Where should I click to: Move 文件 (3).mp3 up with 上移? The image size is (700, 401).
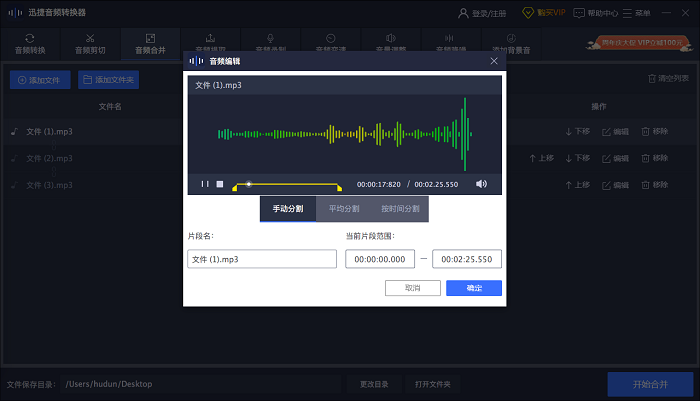point(578,185)
